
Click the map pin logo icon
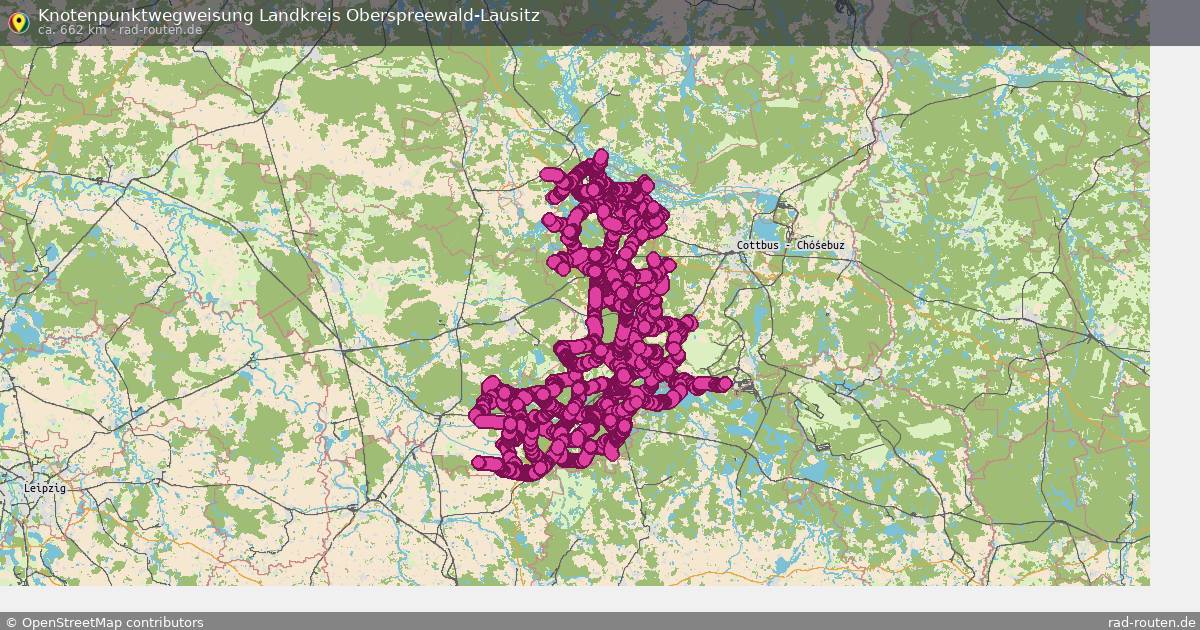(x=19, y=21)
